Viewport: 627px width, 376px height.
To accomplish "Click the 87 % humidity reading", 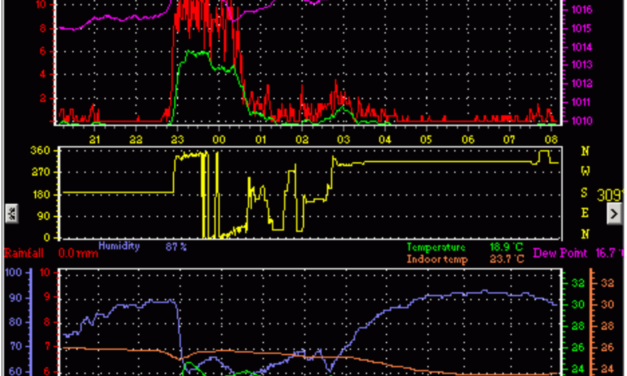I will [x=176, y=247].
